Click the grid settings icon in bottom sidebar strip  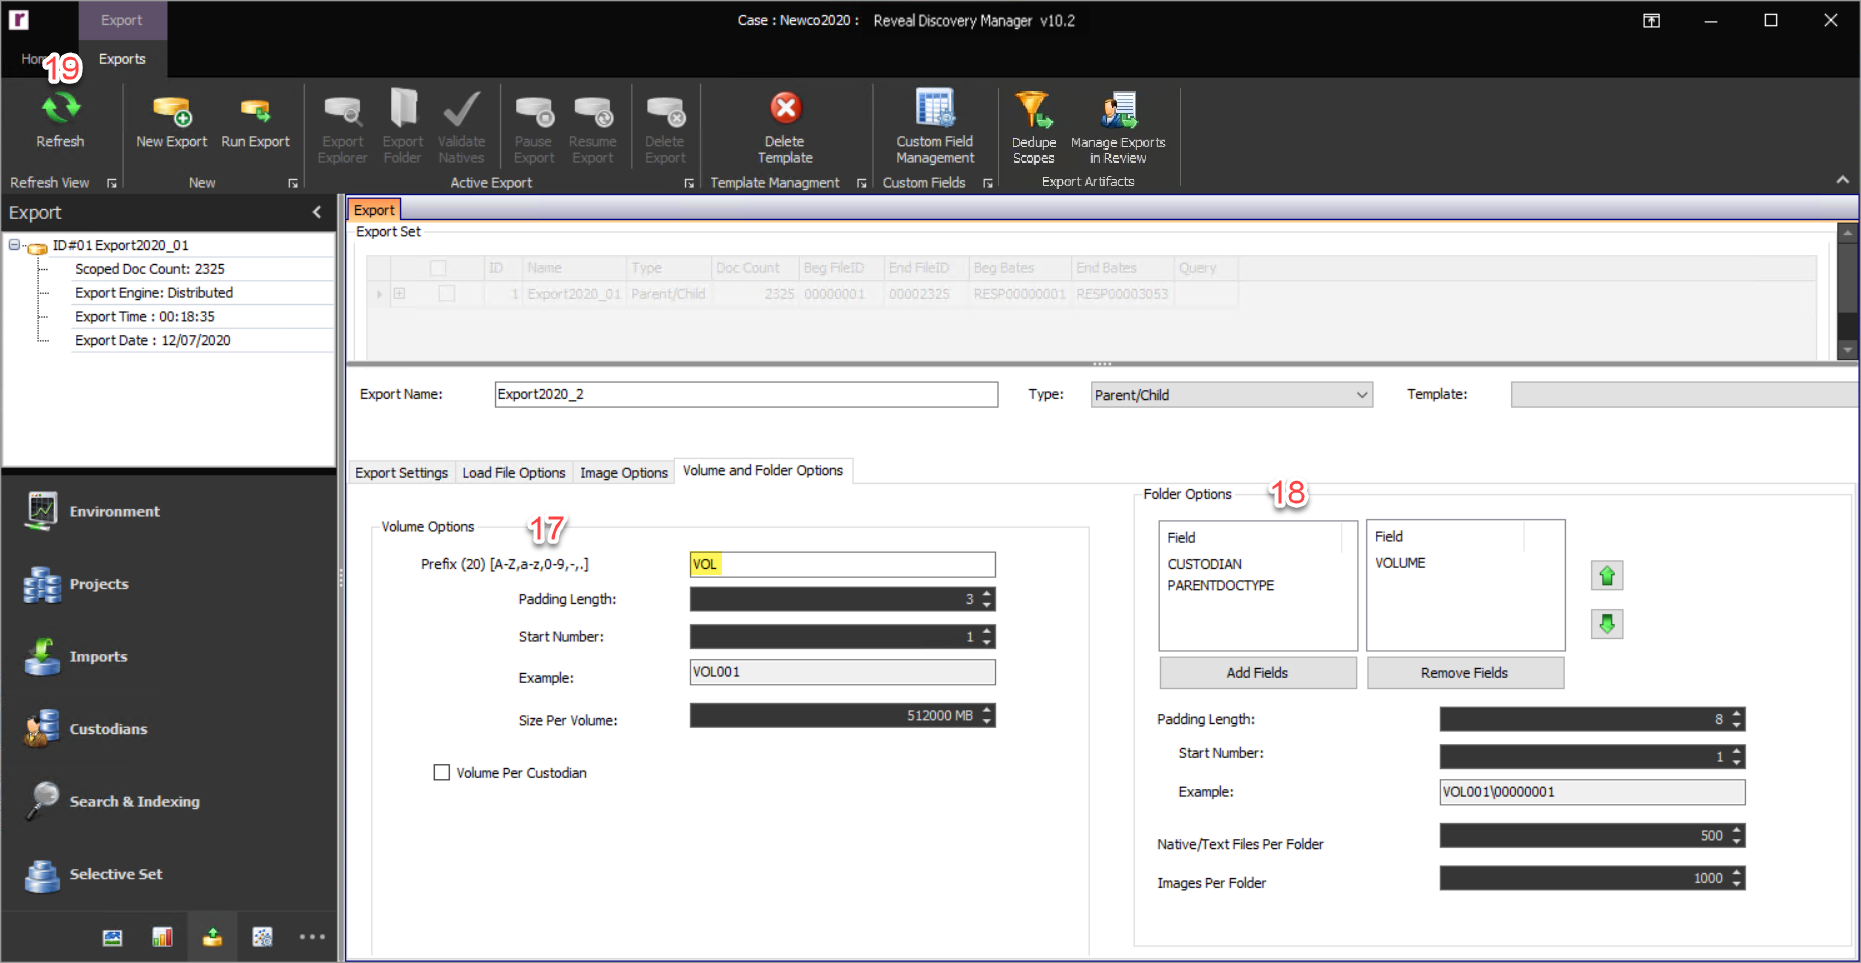point(262,937)
